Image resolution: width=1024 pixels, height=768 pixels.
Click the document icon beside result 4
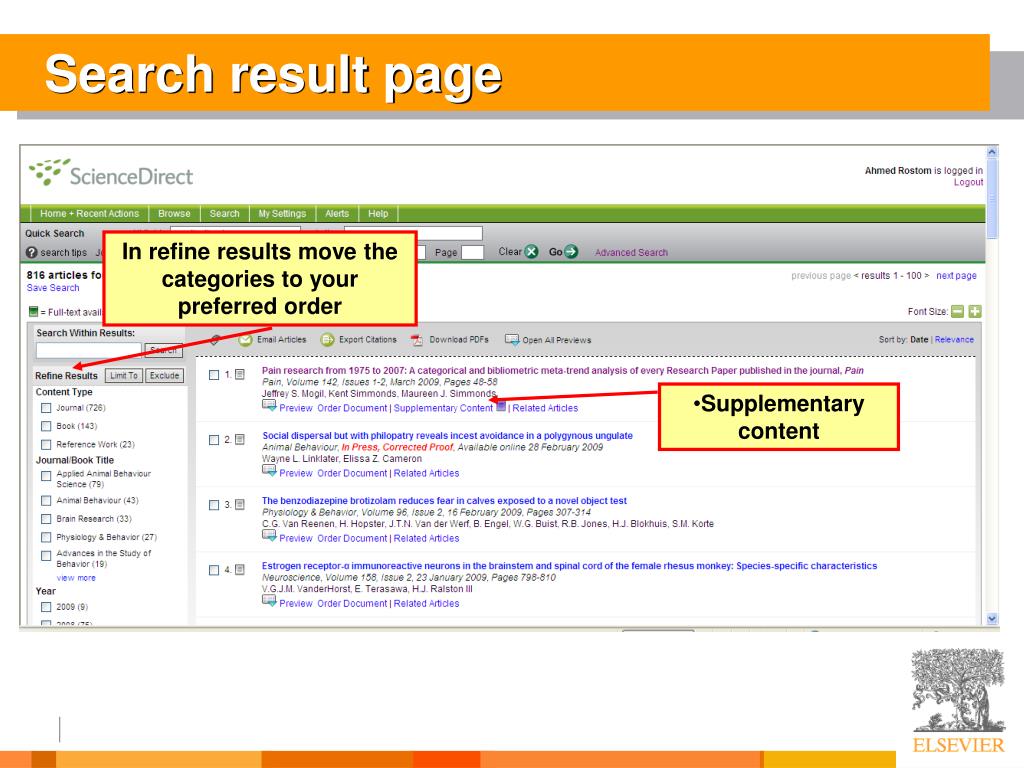click(x=240, y=569)
